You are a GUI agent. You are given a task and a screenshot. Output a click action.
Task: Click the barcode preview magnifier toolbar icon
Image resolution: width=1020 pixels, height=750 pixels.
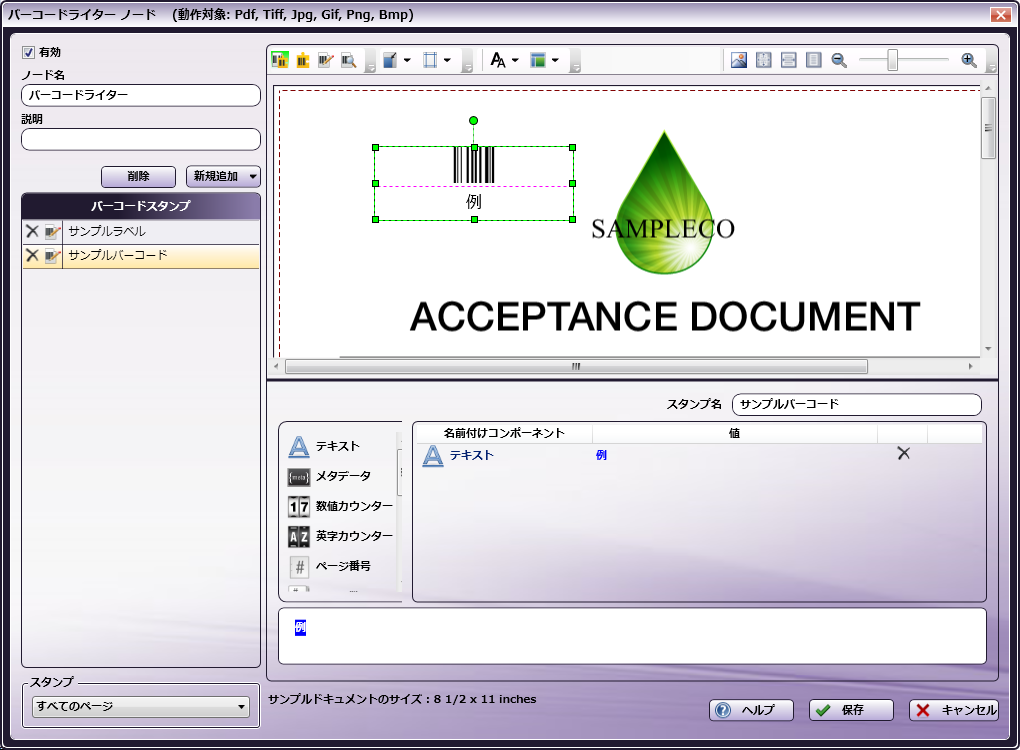pos(349,60)
